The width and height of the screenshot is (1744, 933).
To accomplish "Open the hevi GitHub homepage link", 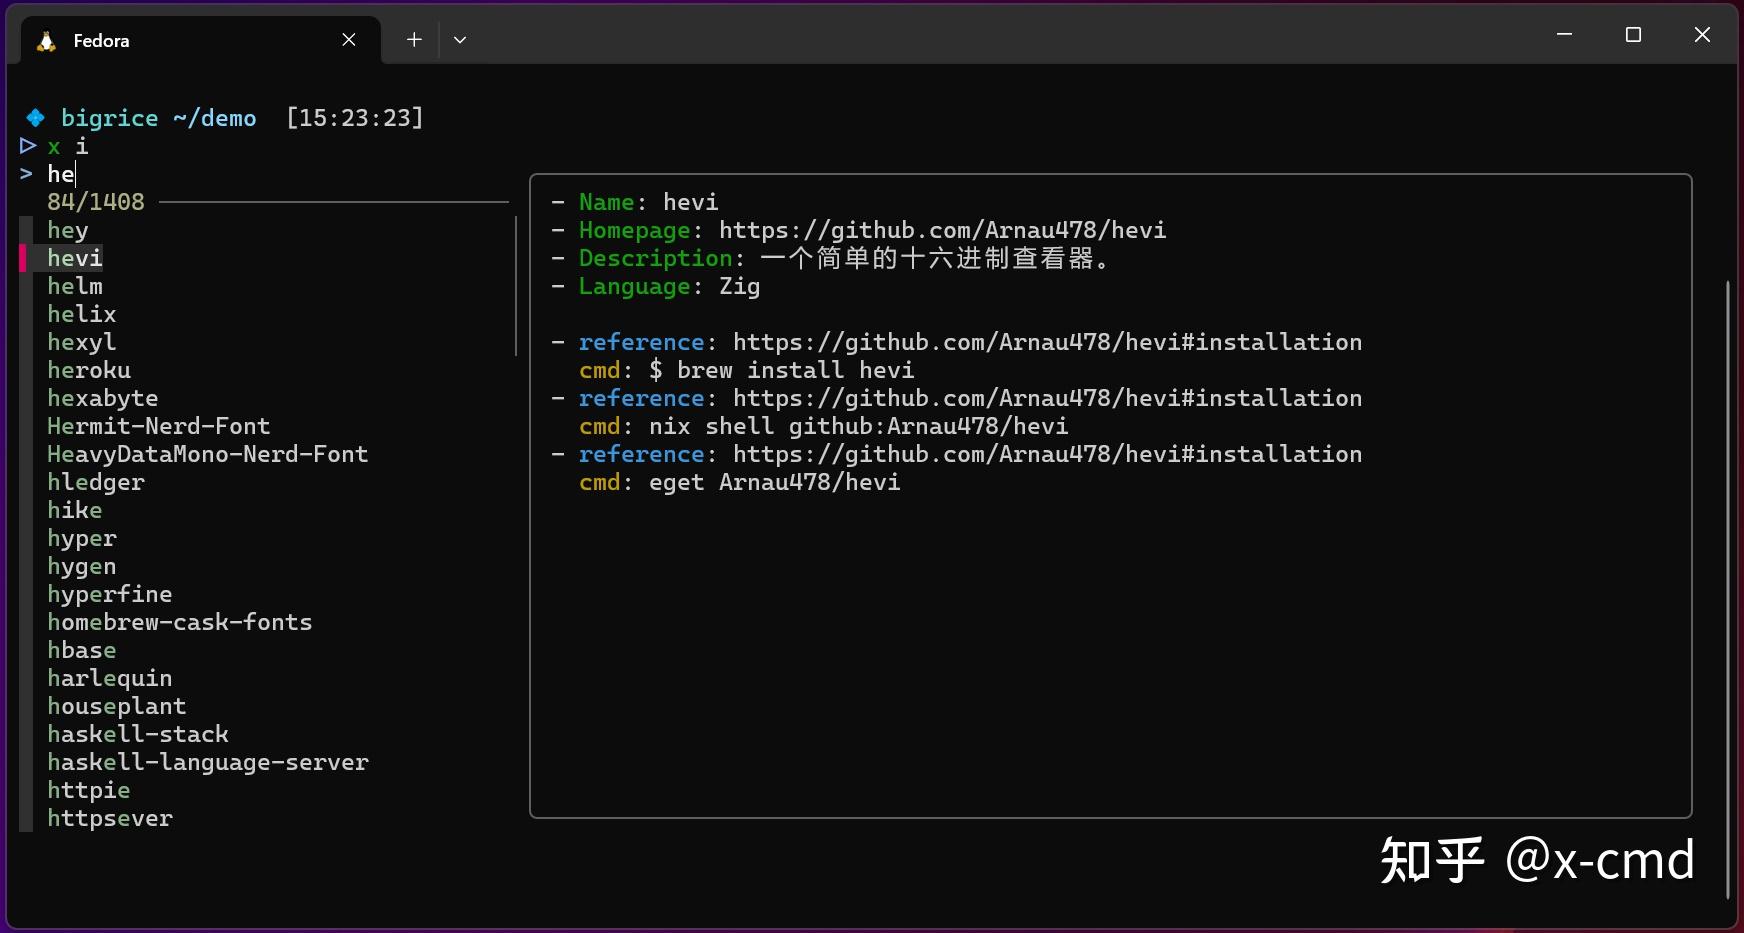I will click(x=940, y=230).
